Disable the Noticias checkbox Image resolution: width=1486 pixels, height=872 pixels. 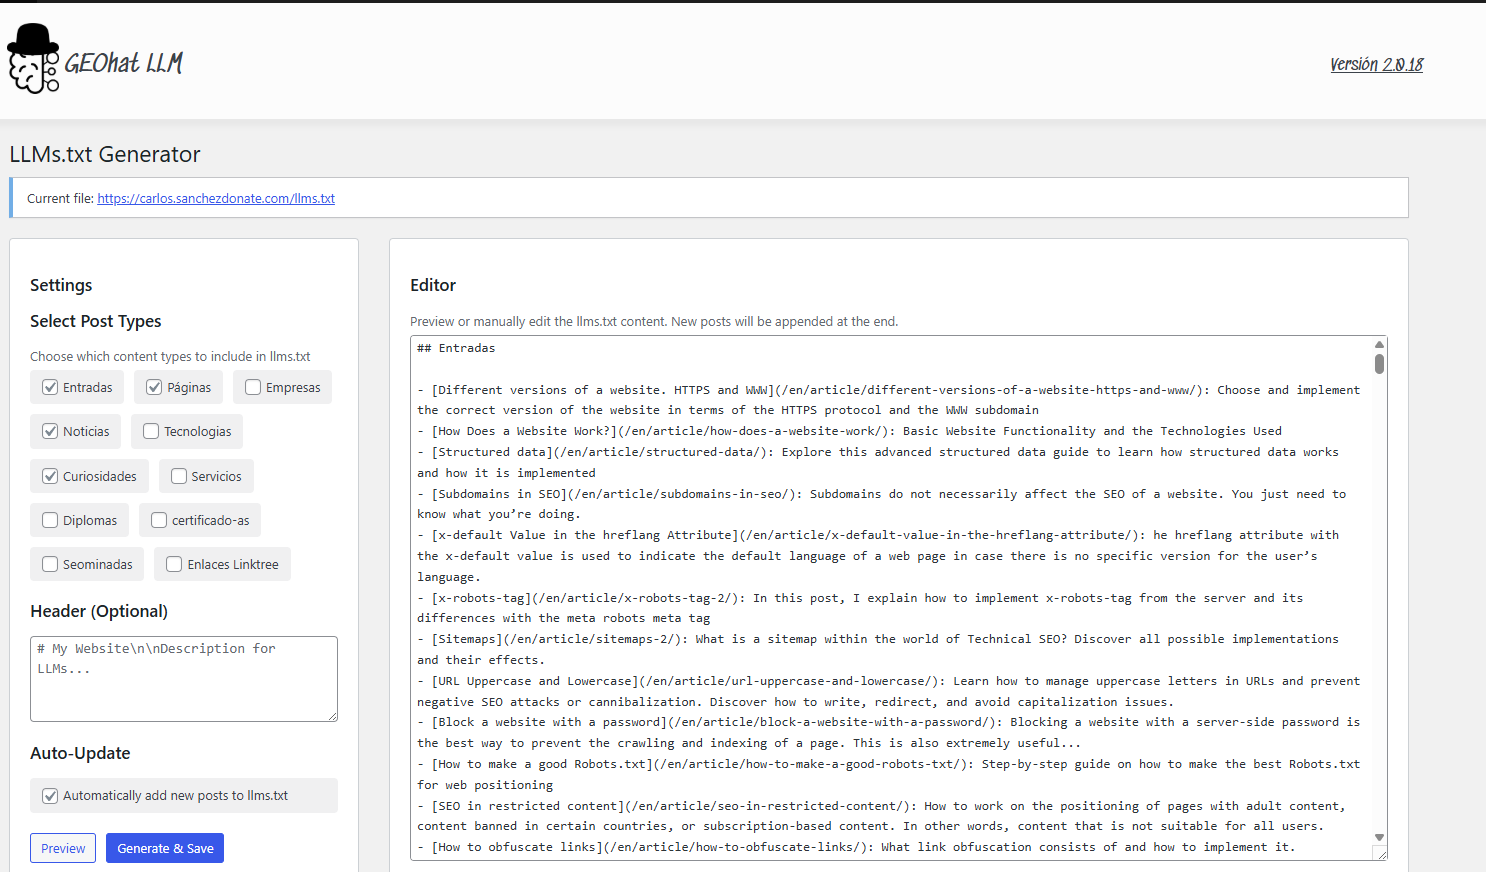point(48,431)
